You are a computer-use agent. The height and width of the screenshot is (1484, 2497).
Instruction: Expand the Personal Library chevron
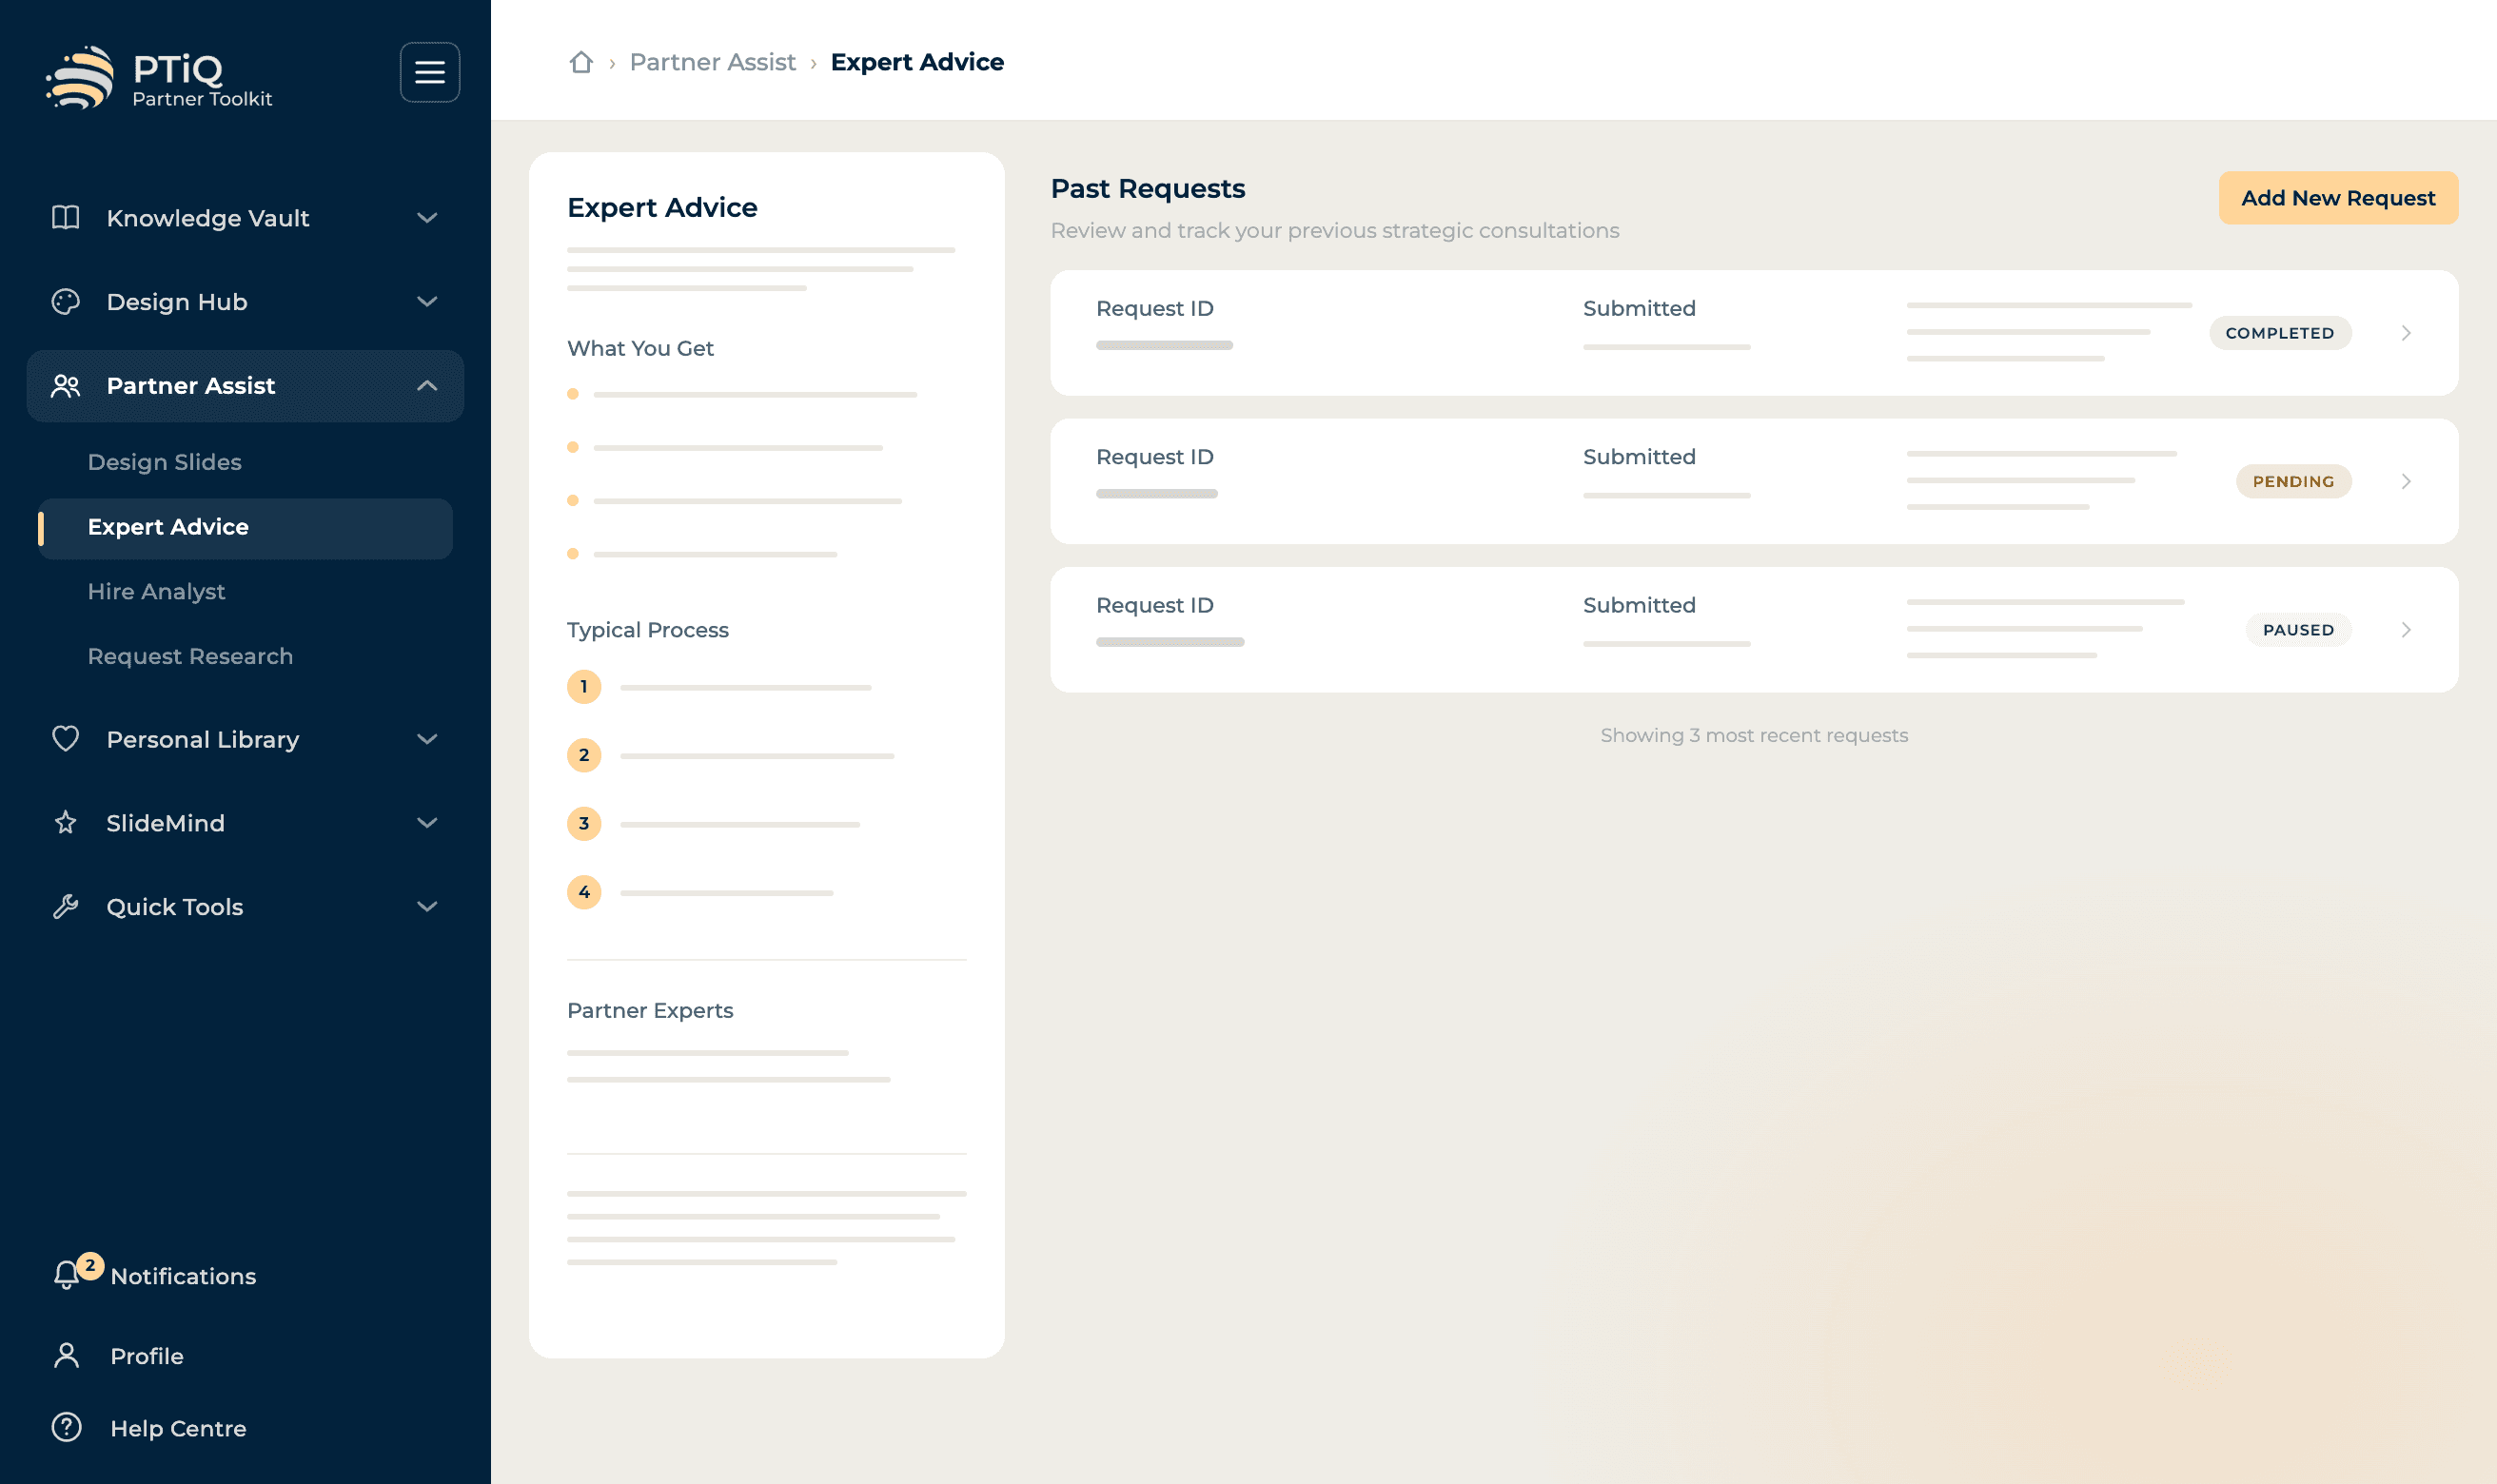pos(427,739)
